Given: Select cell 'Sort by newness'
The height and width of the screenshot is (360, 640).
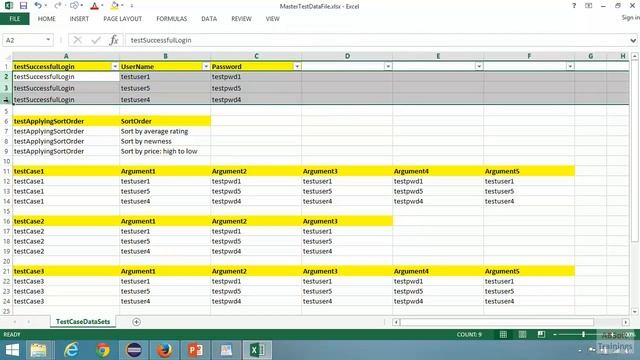Looking at the screenshot, I should pyautogui.click(x=165, y=141).
